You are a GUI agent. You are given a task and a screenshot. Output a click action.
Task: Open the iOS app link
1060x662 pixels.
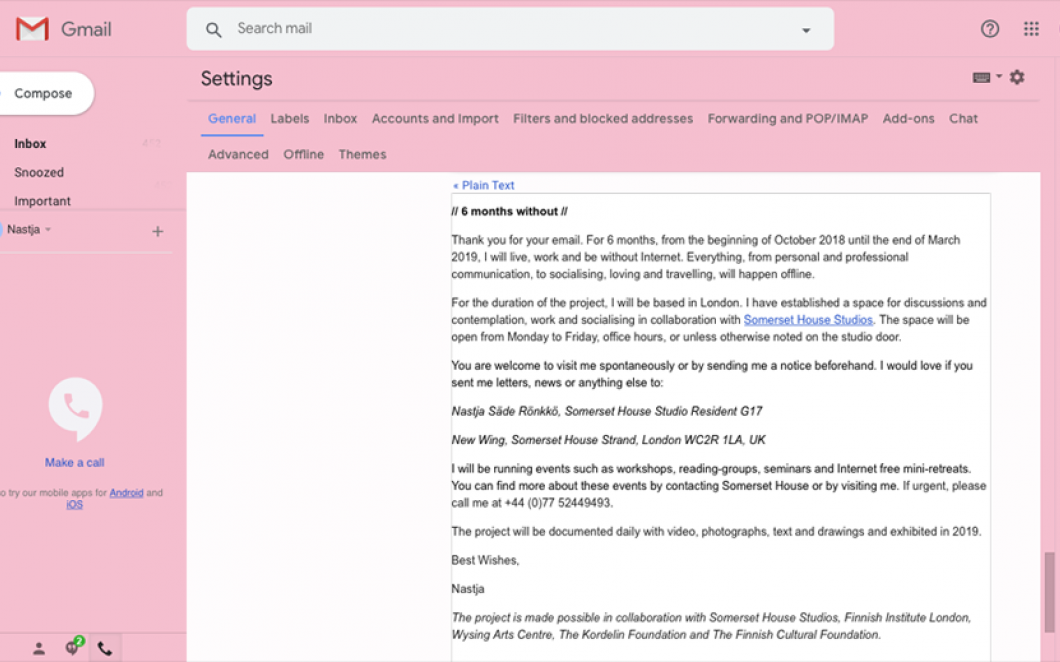(74, 504)
